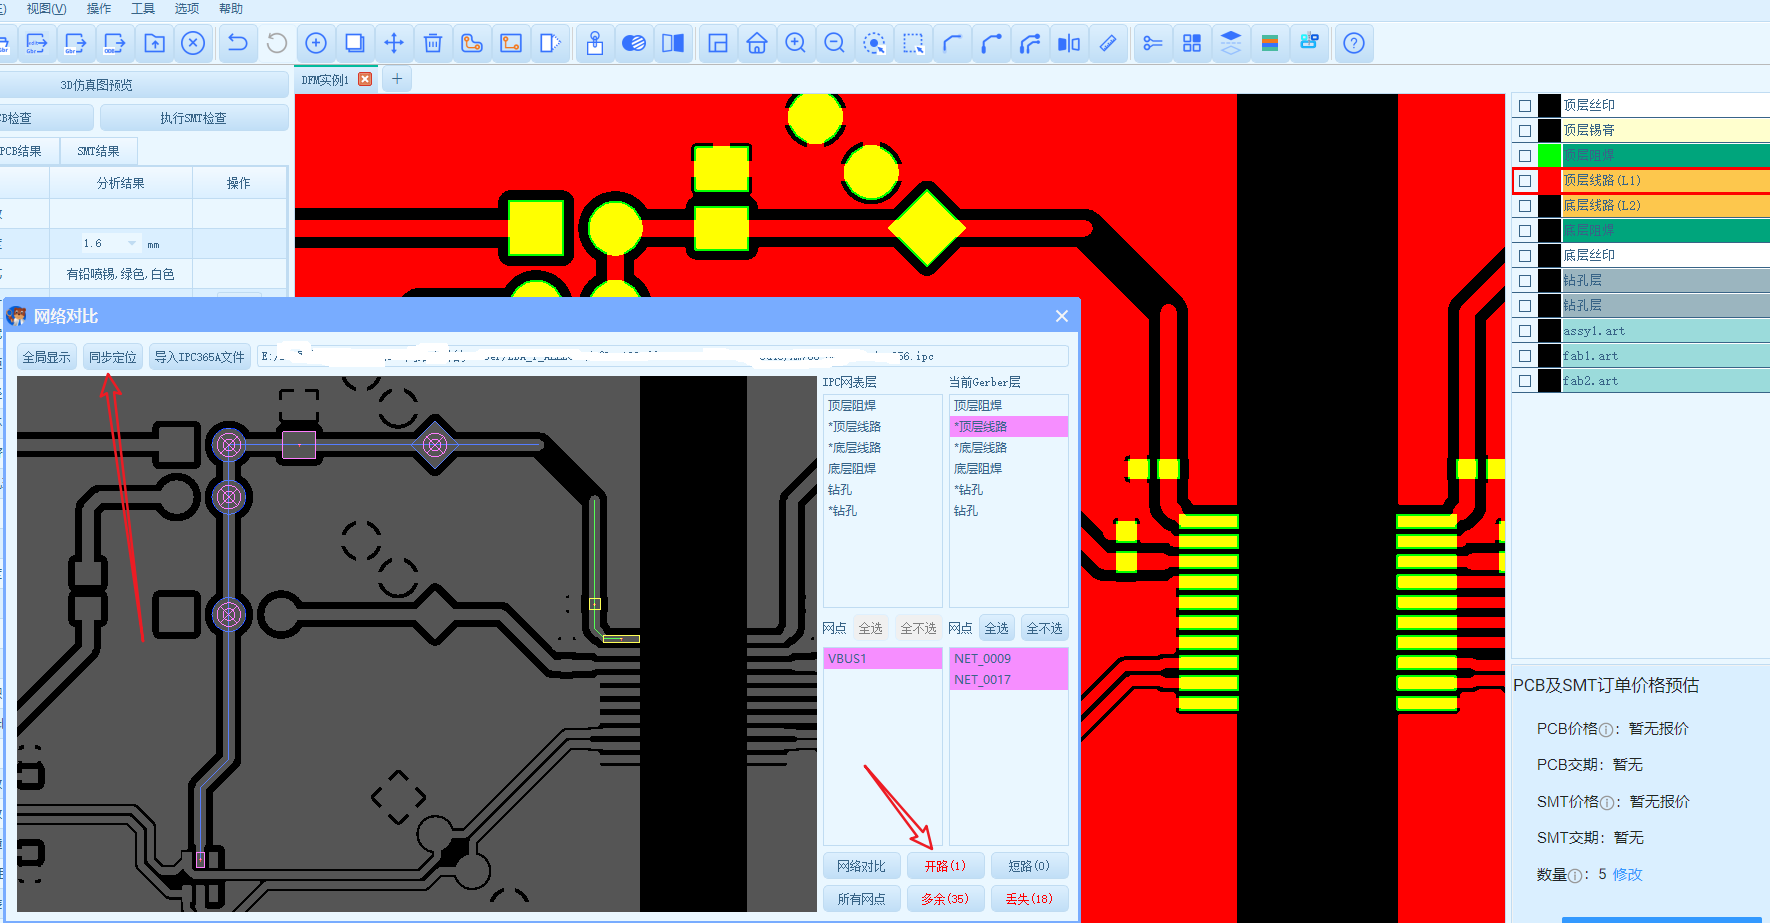Click the layer stack icon in toolbar
The image size is (1770, 923).
point(1231,43)
